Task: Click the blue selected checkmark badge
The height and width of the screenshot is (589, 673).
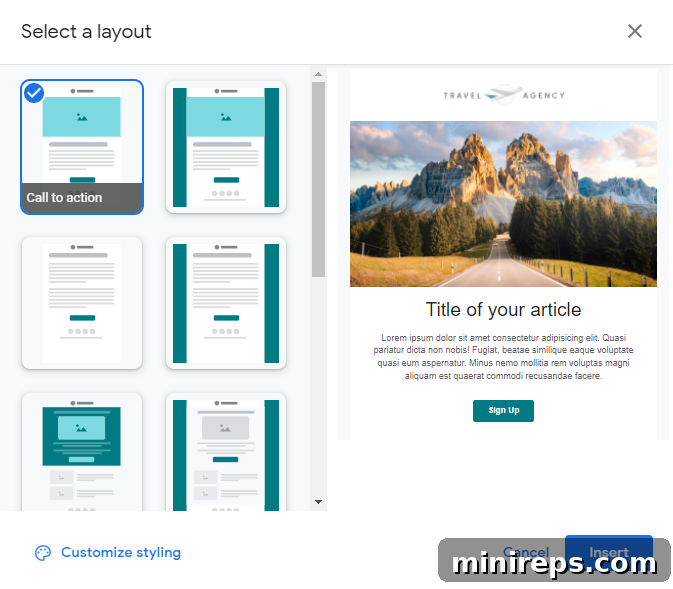Action: tap(34, 93)
